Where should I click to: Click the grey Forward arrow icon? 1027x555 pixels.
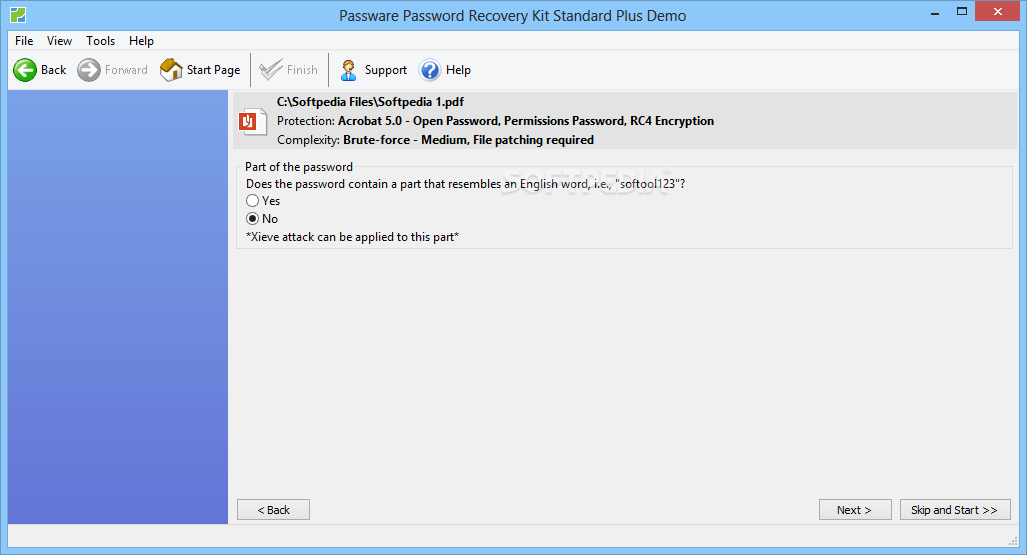point(88,70)
